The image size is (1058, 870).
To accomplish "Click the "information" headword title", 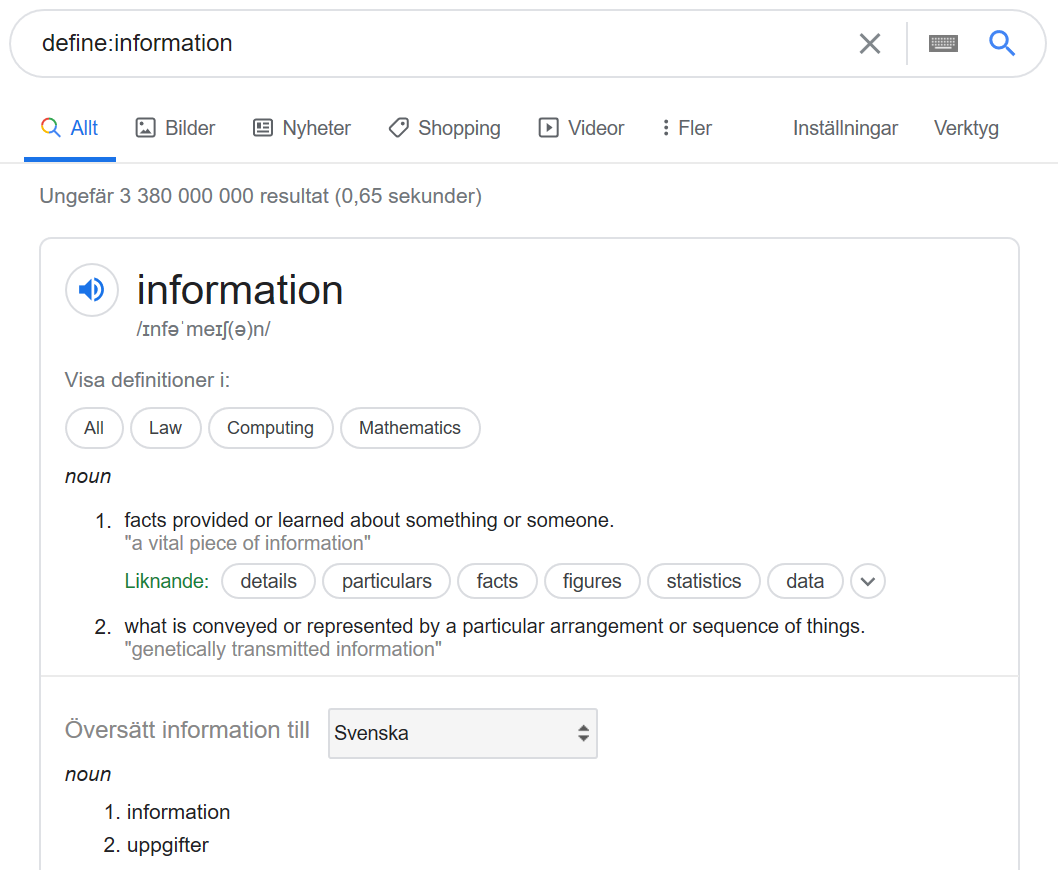I will pos(240,290).
